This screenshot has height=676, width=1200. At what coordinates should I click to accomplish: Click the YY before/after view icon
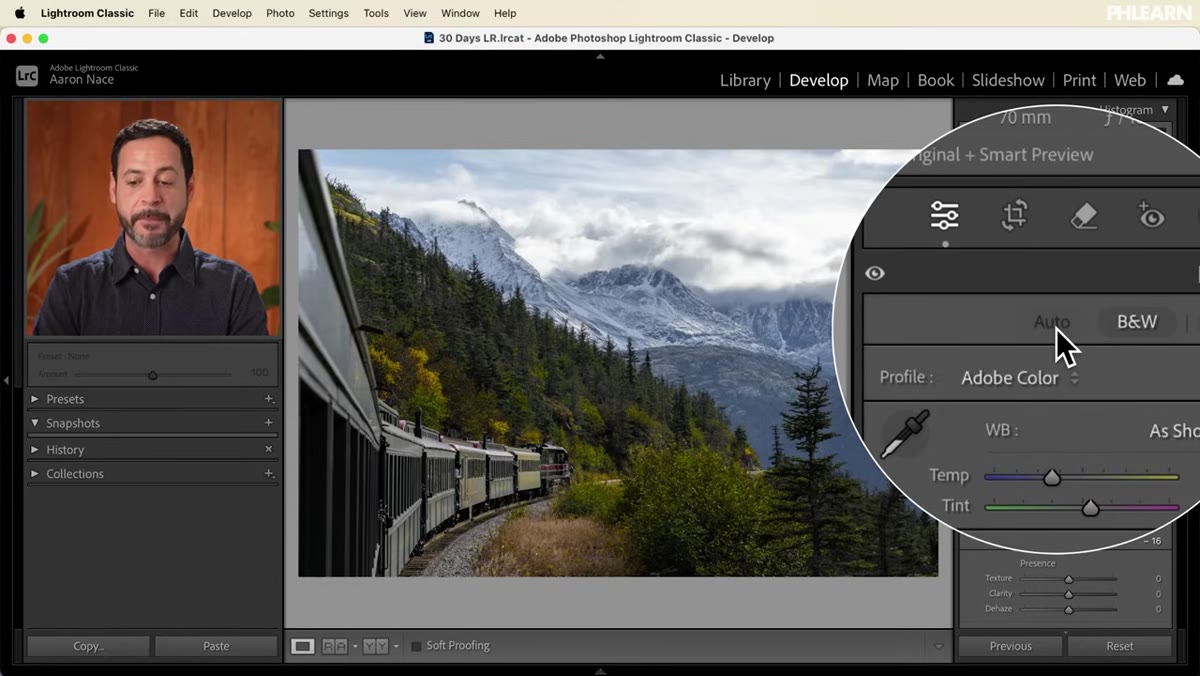(x=375, y=646)
